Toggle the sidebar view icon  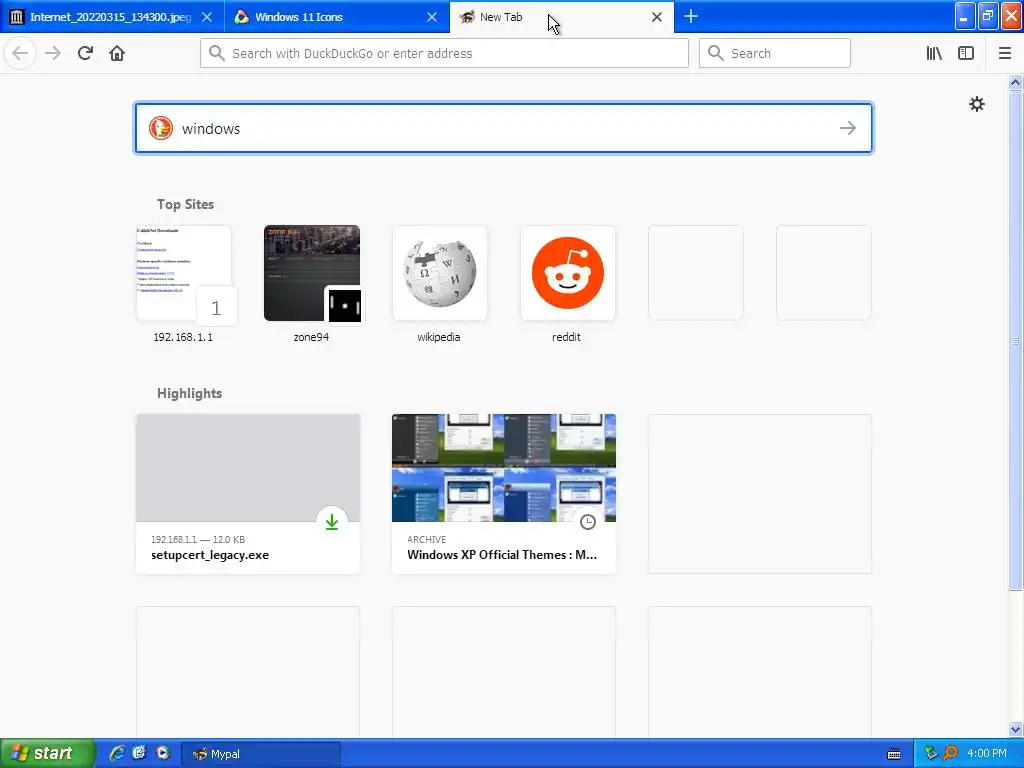click(x=966, y=53)
